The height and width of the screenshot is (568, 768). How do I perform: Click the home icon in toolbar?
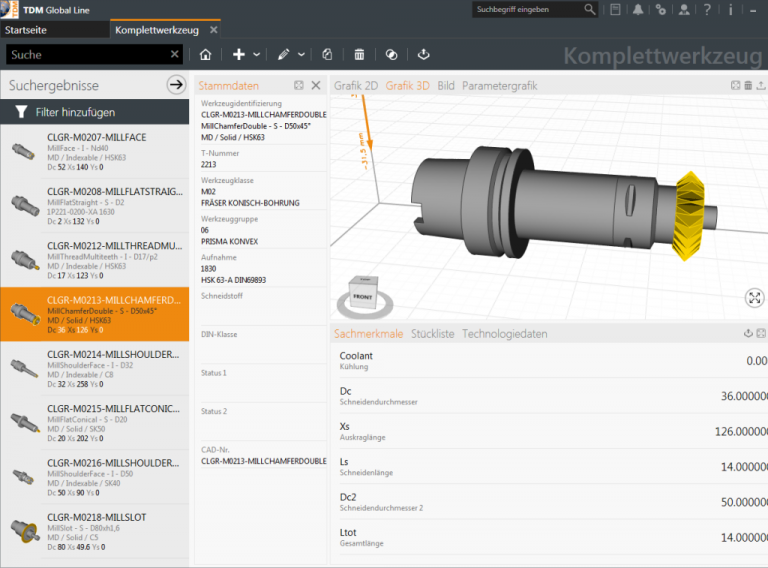click(205, 55)
